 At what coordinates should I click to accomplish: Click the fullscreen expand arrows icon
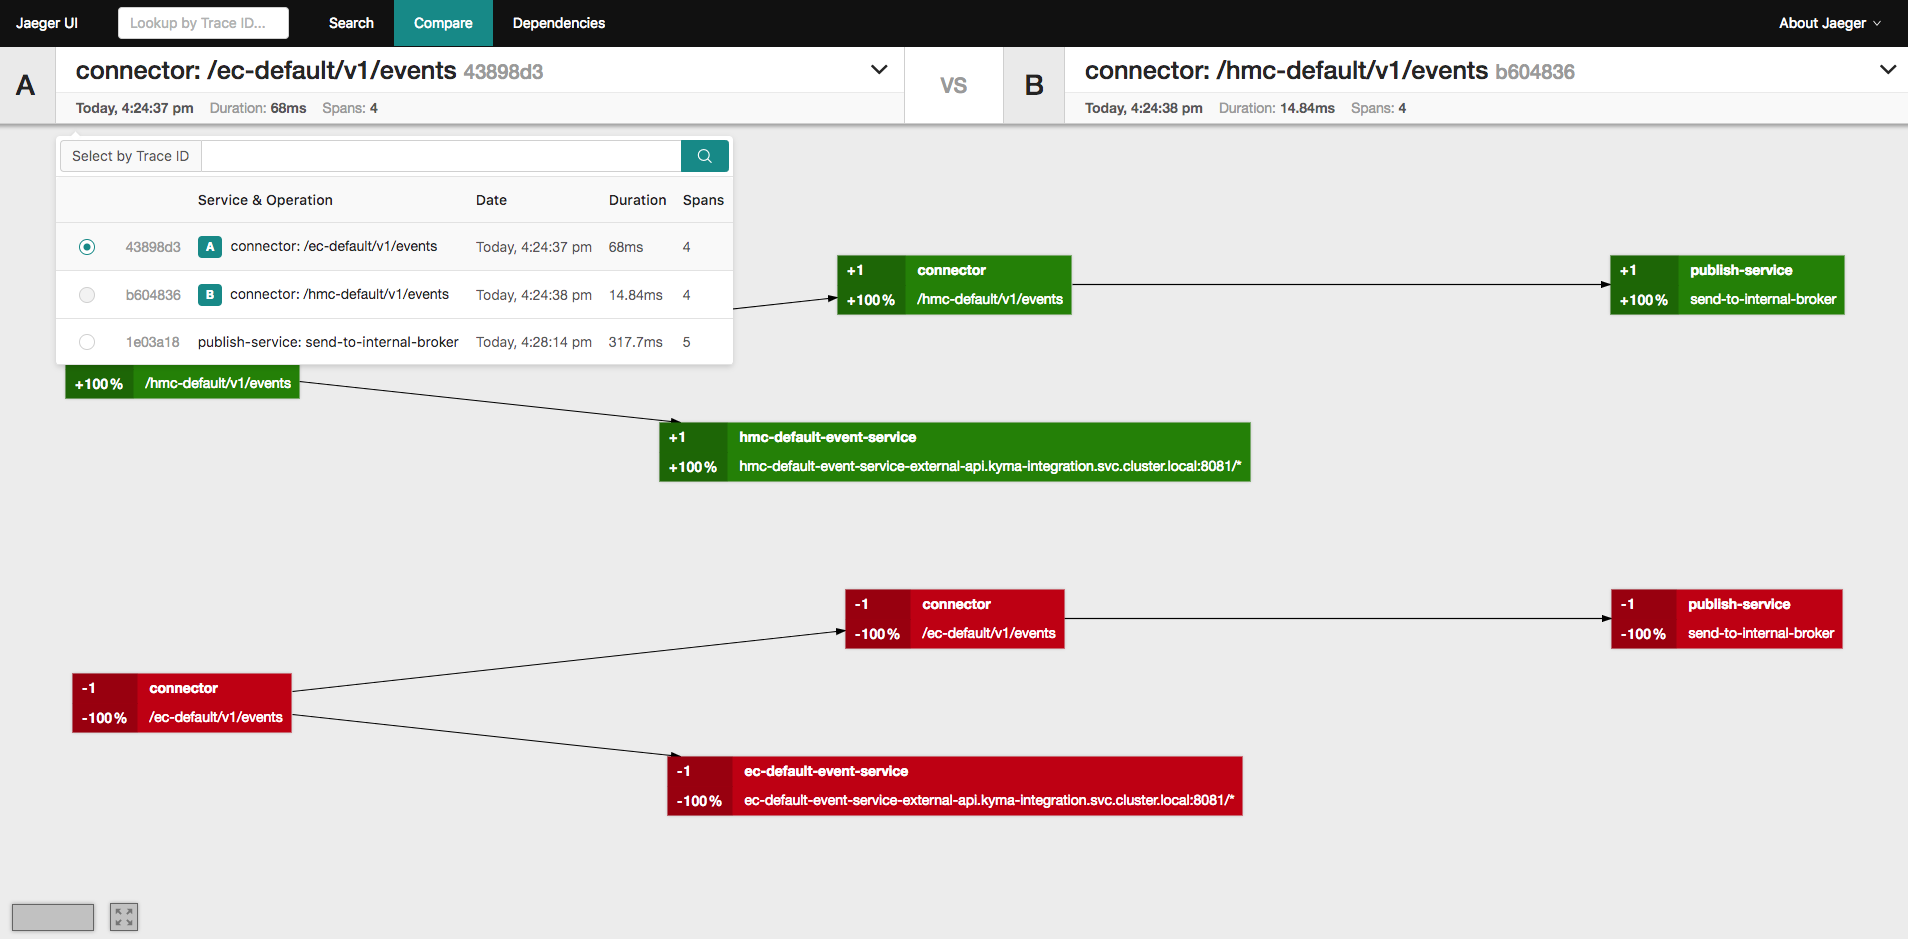(x=123, y=916)
